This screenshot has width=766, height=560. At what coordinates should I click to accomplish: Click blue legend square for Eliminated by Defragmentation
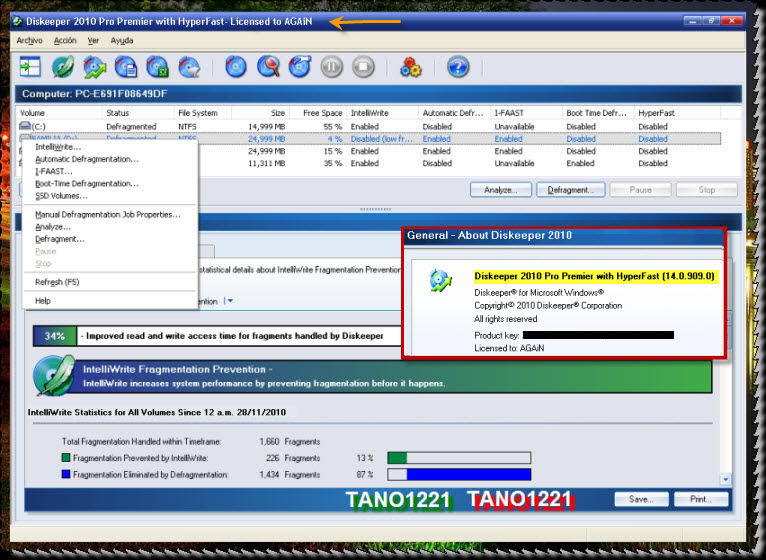66,474
